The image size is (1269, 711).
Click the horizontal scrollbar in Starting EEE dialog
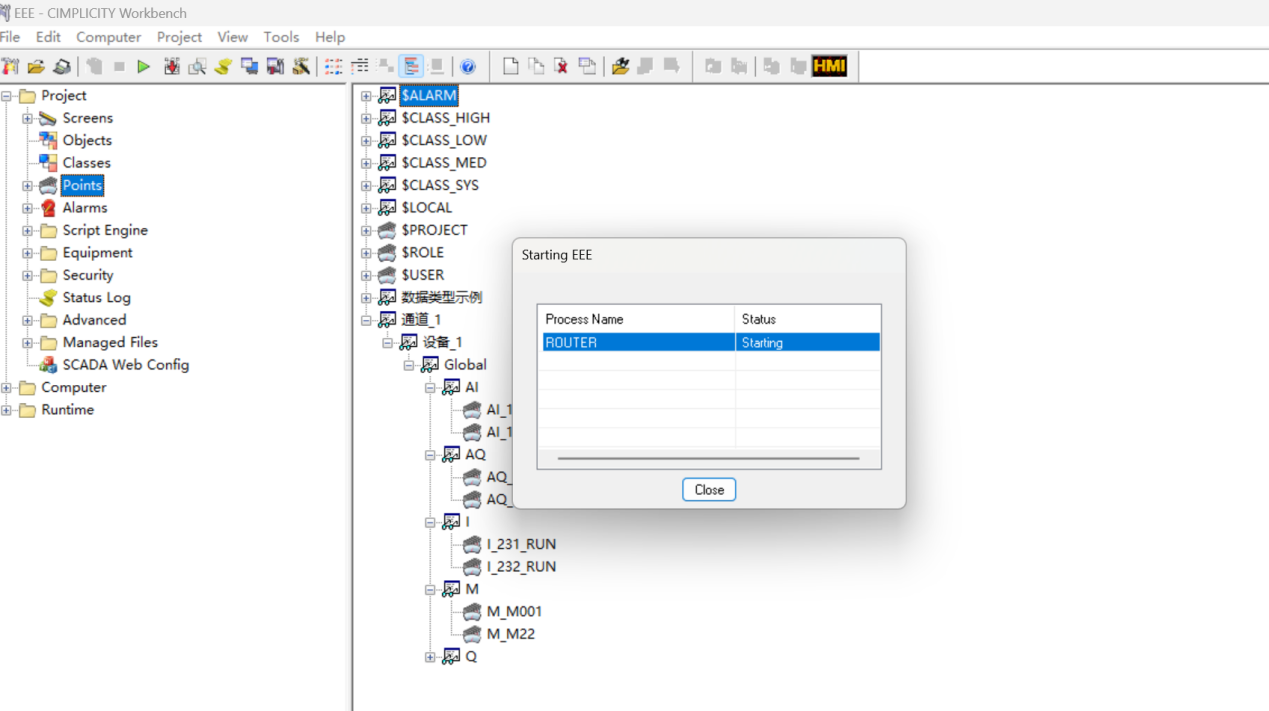tap(709, 458)
